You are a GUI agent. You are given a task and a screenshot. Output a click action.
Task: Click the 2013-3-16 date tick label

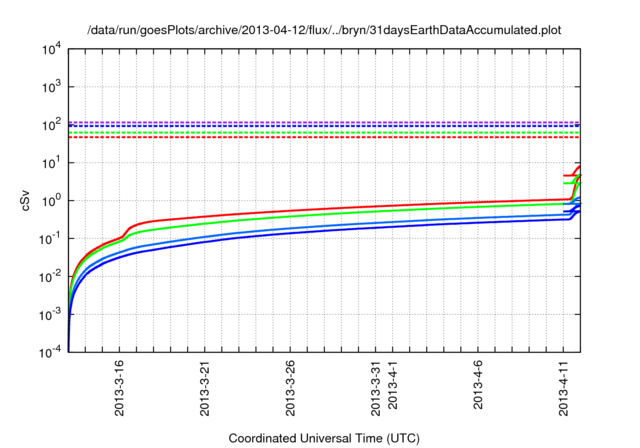click(119, 388)
